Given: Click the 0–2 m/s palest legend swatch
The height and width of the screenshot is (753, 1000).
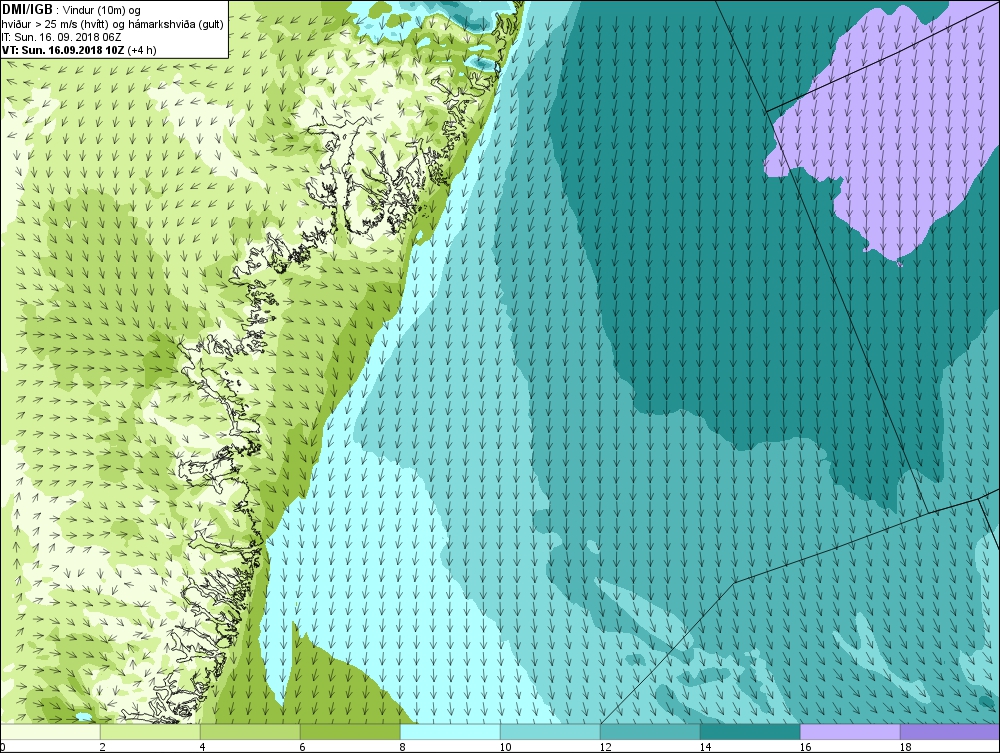Looking at the screenshot, I should 50,731.
